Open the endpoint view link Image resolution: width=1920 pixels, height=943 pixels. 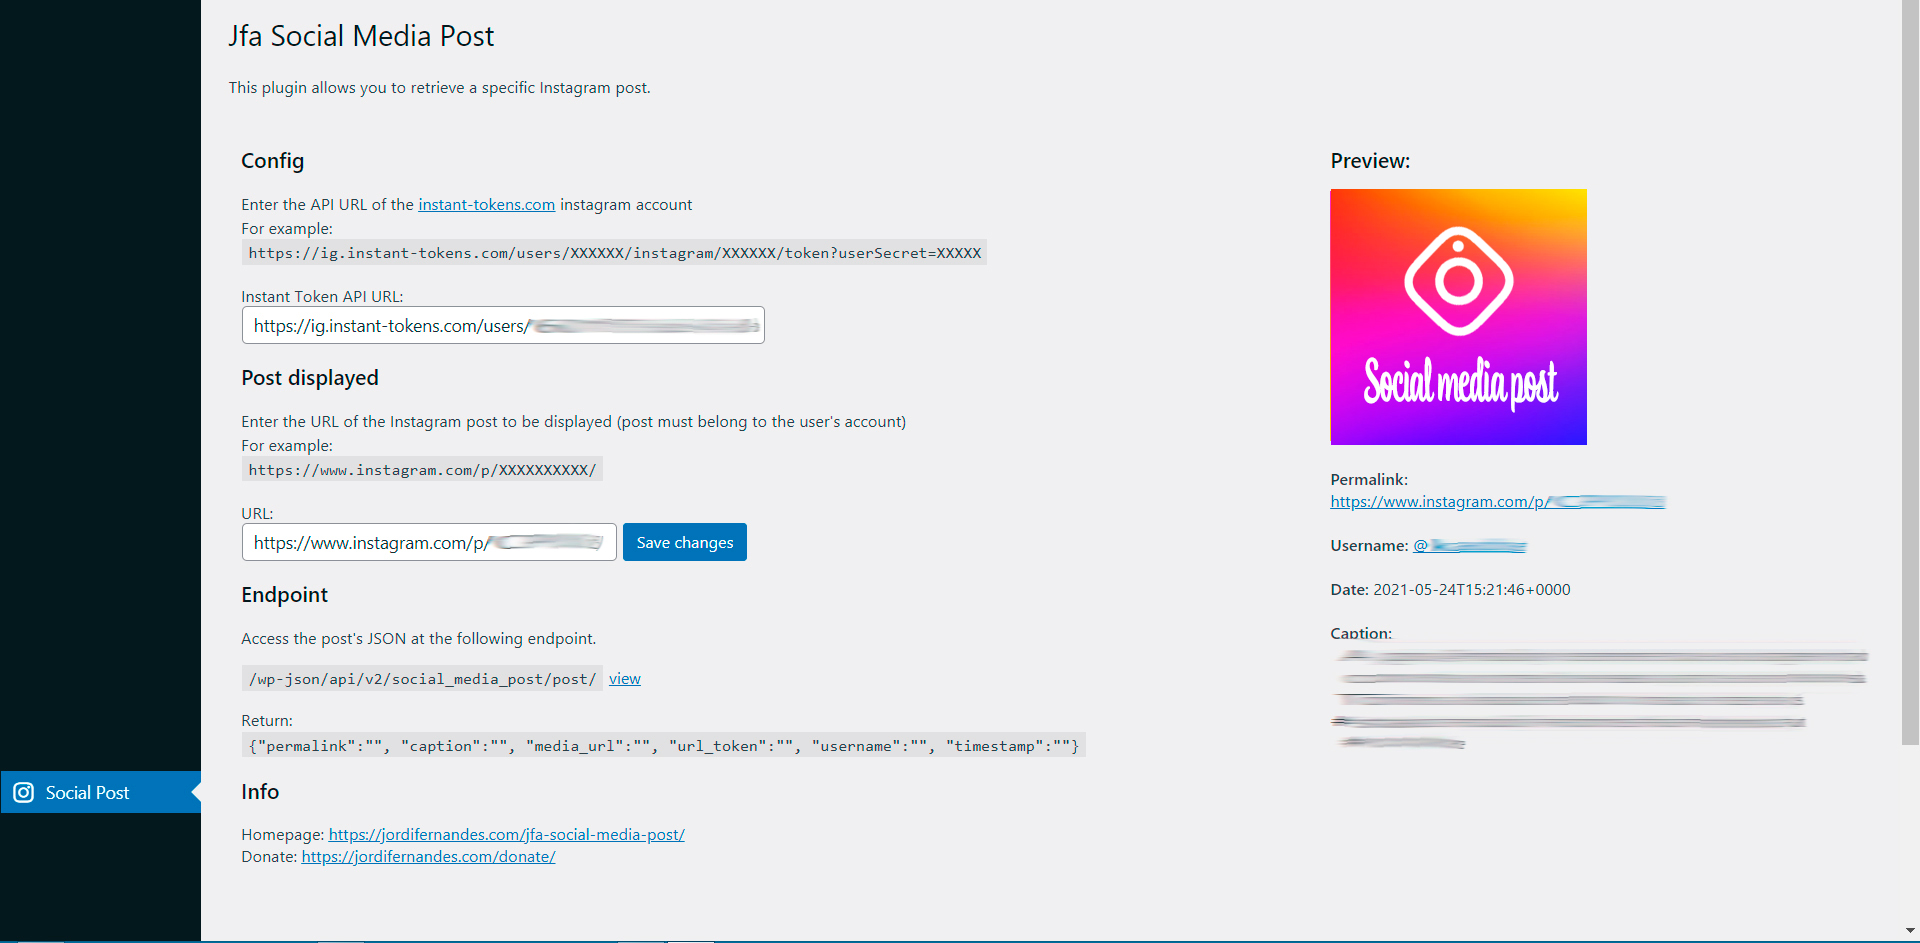[625, 678]
